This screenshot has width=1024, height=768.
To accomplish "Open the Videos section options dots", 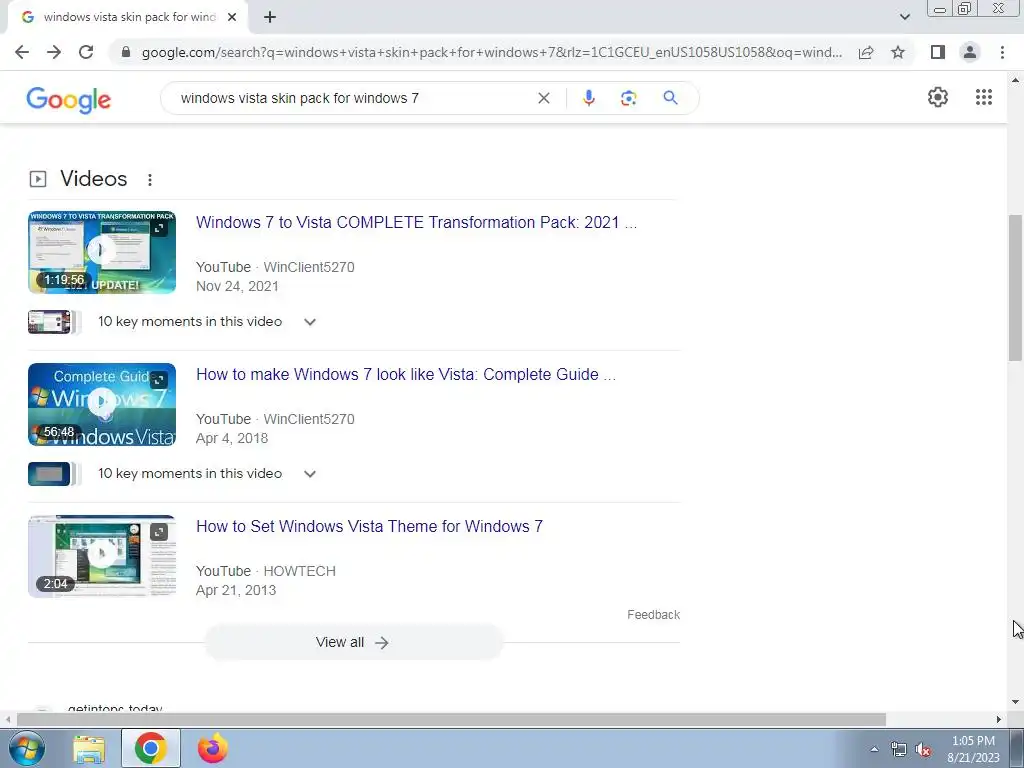I will (150, 180).
